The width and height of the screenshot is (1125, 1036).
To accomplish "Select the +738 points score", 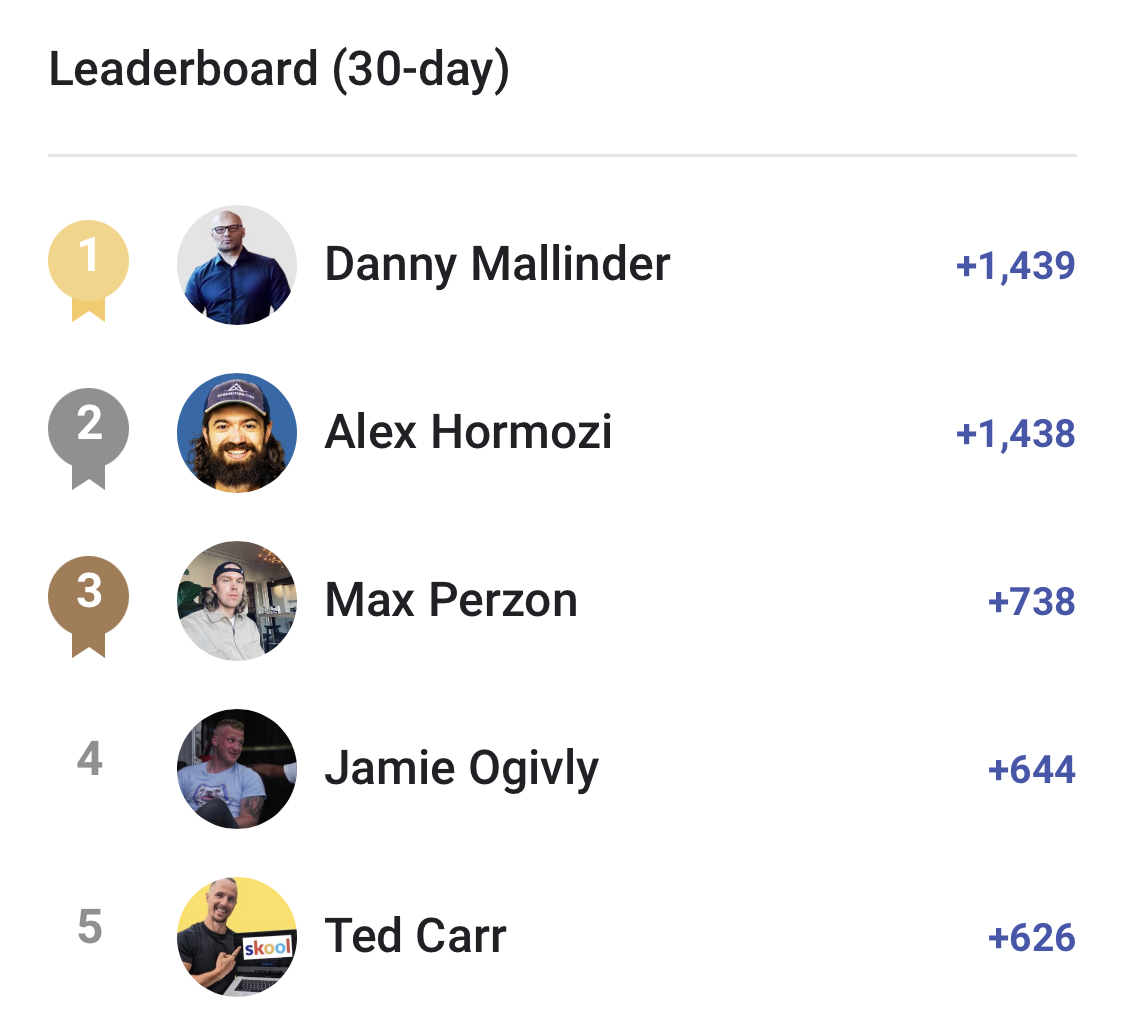I will pyautogui.click(x=1031, y=601).
